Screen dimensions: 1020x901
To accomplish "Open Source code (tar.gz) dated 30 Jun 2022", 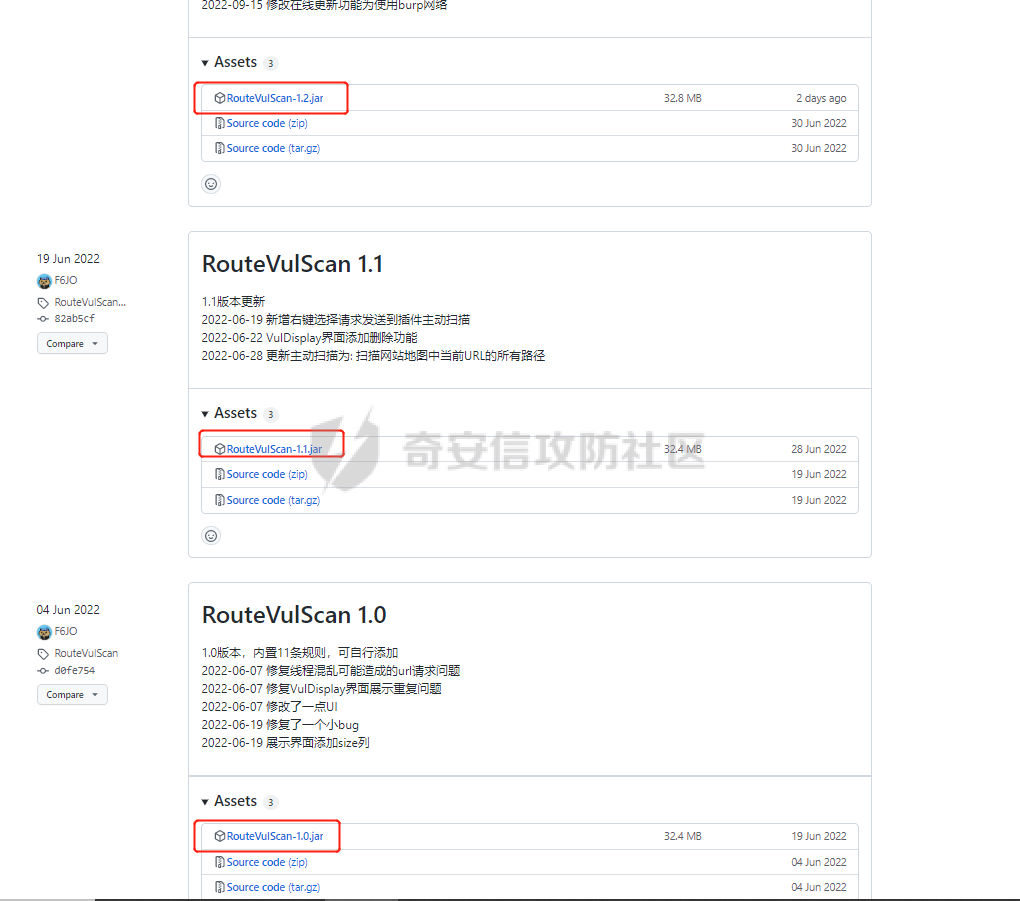I will click(273, 148).
